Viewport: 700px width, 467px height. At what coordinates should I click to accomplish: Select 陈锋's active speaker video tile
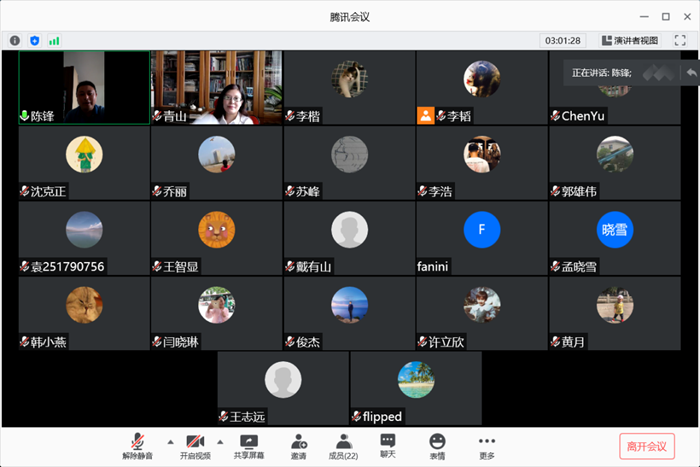84,87
